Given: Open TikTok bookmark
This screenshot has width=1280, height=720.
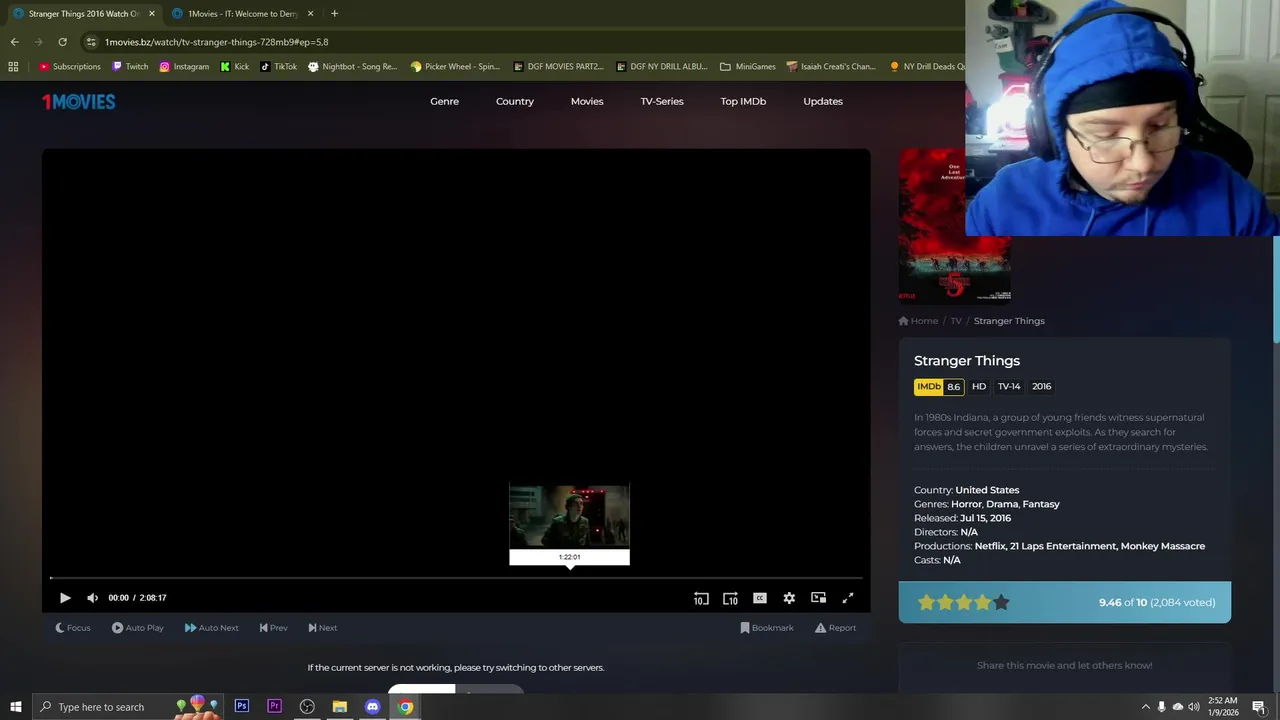Looking at the screenshot, I should pos(278,67).
